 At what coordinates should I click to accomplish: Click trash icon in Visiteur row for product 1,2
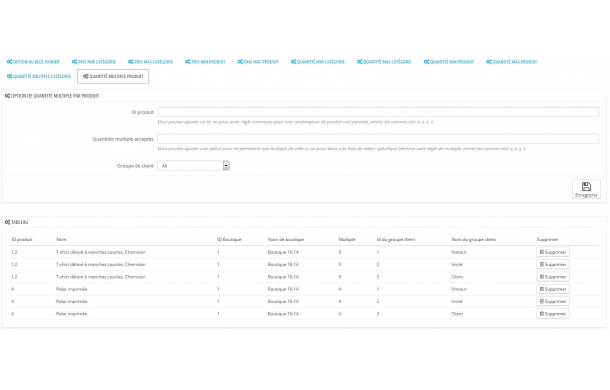point(541,252)
